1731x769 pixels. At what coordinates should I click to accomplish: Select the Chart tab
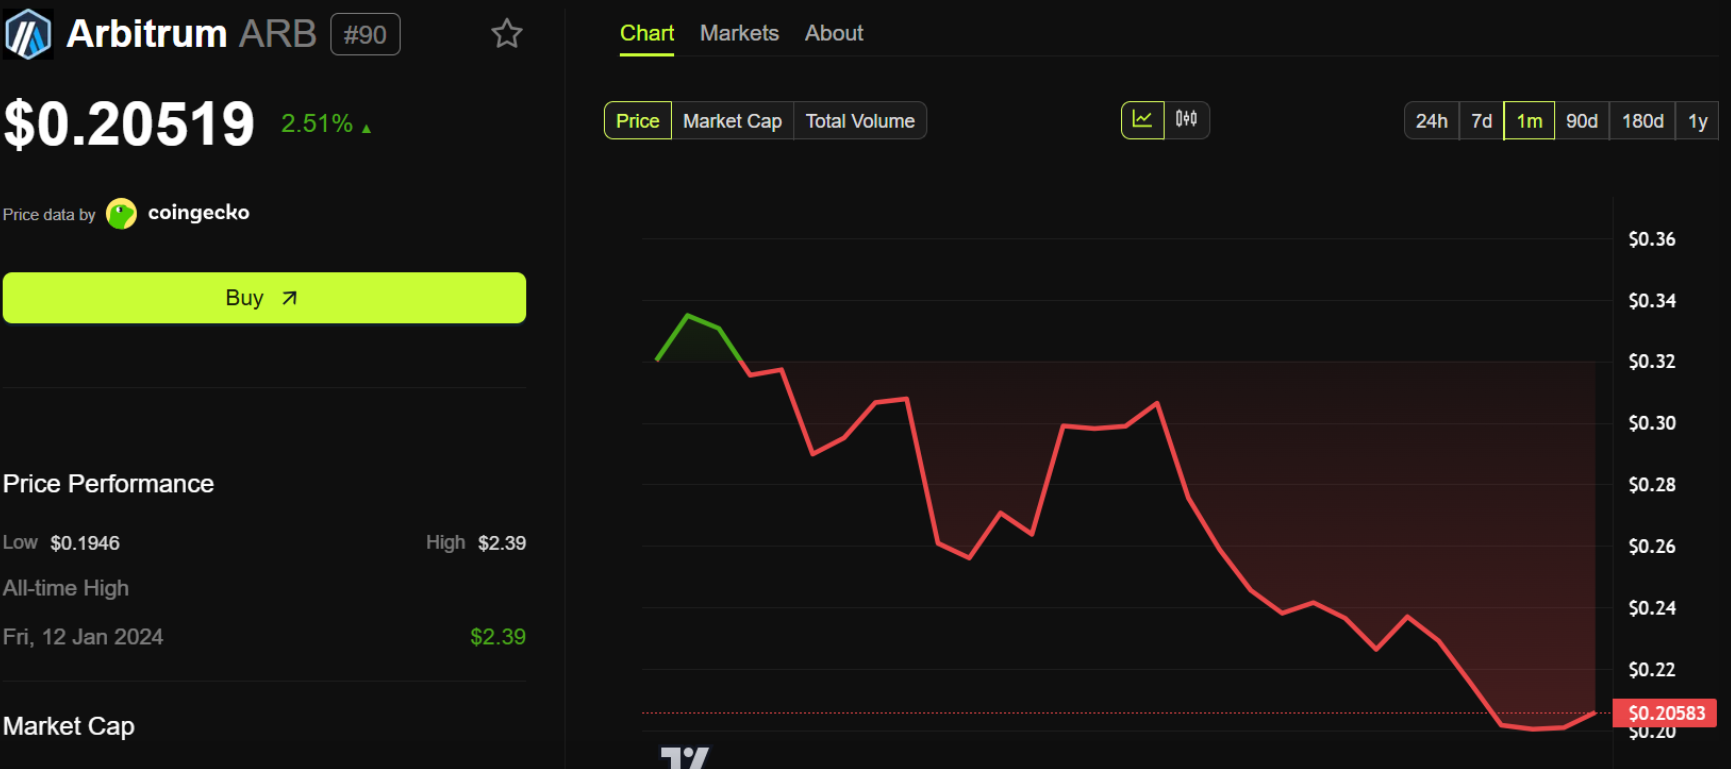click(647, 33)
